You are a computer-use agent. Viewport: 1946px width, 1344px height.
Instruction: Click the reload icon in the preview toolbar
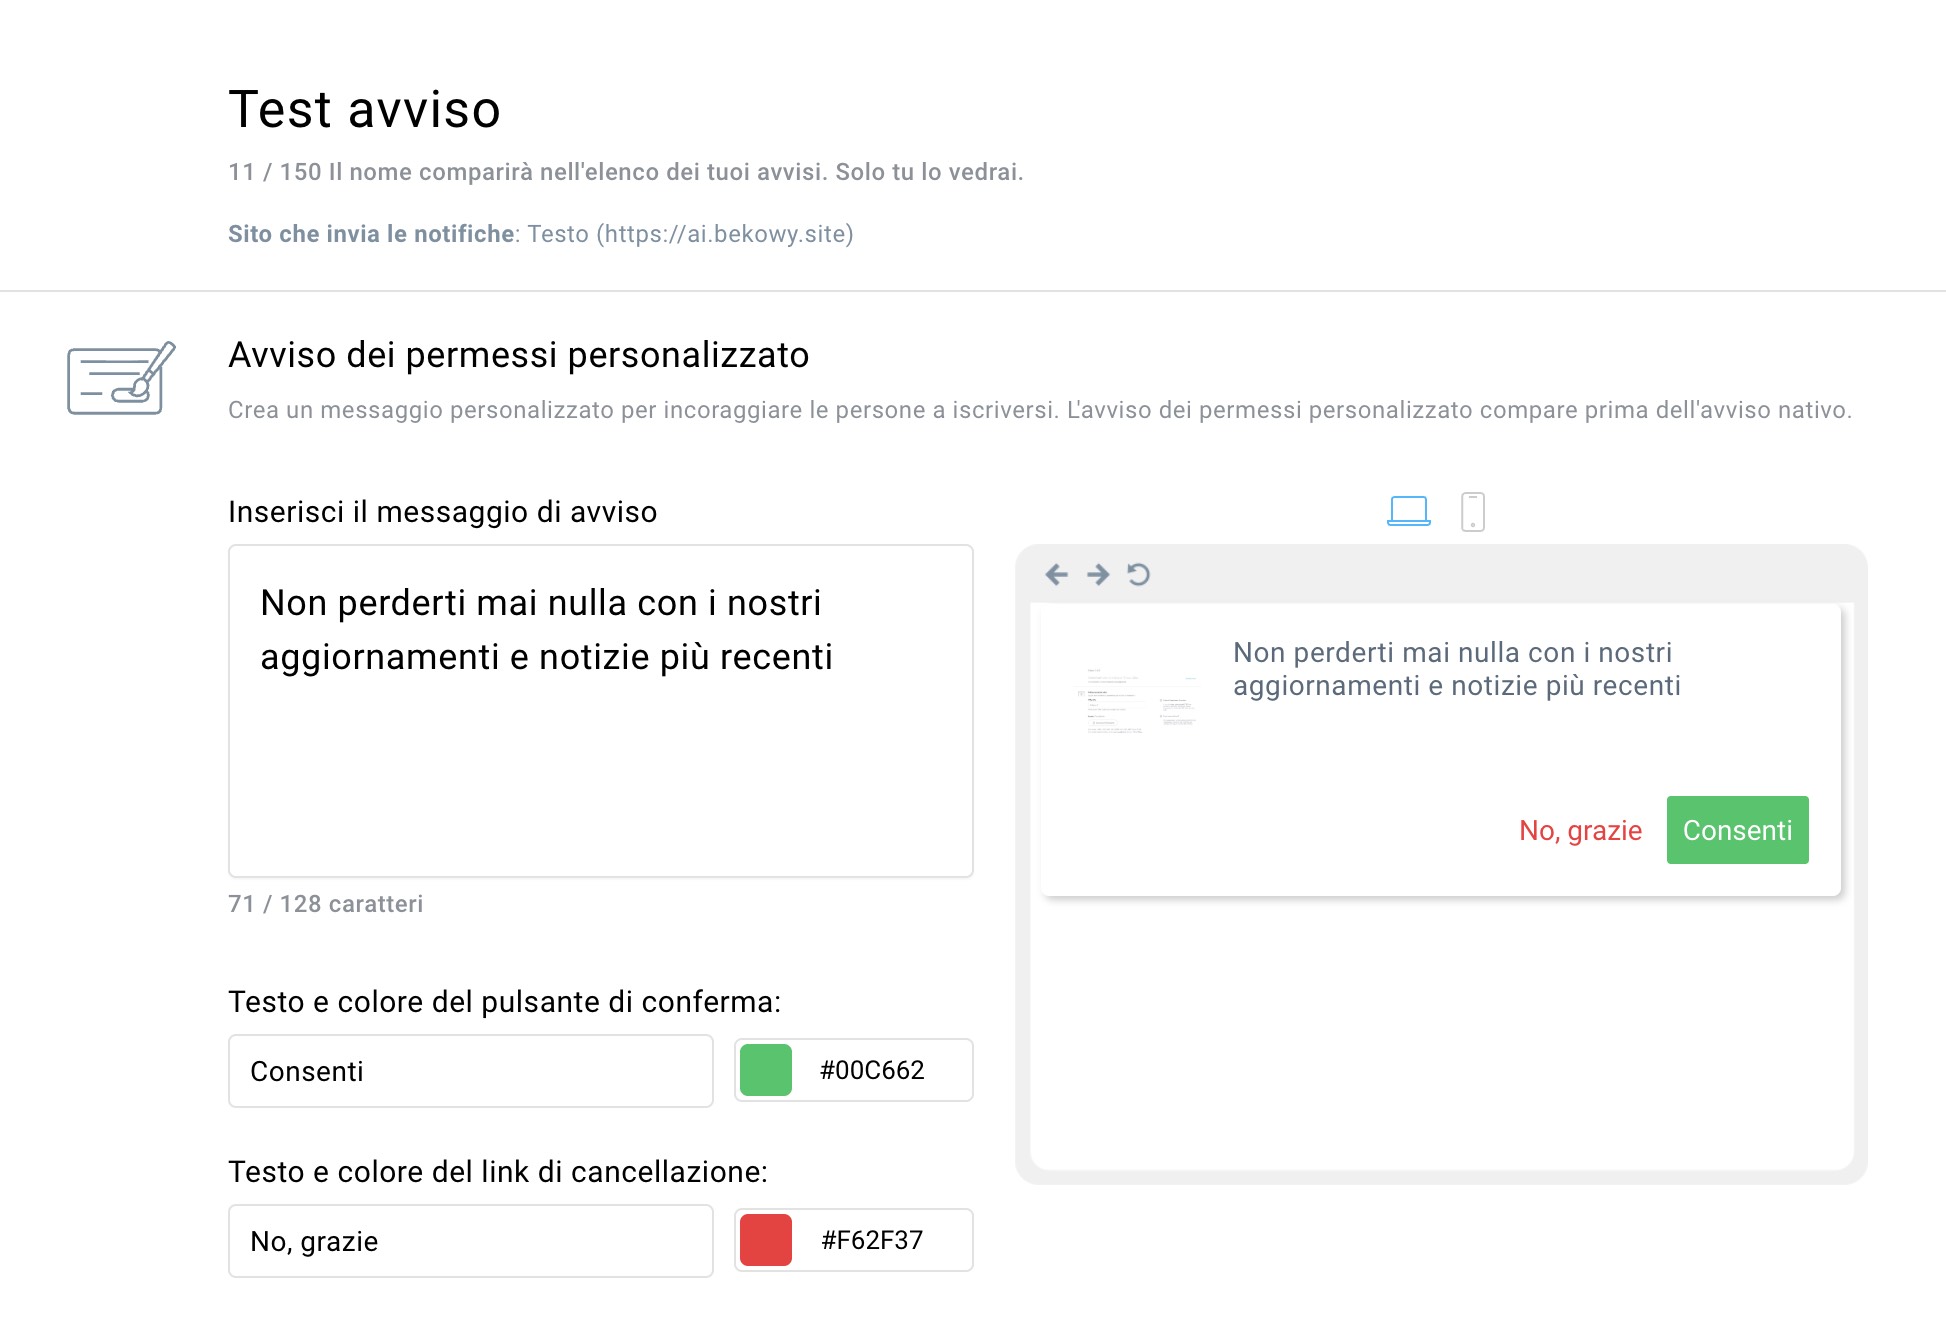[1140, 574]
